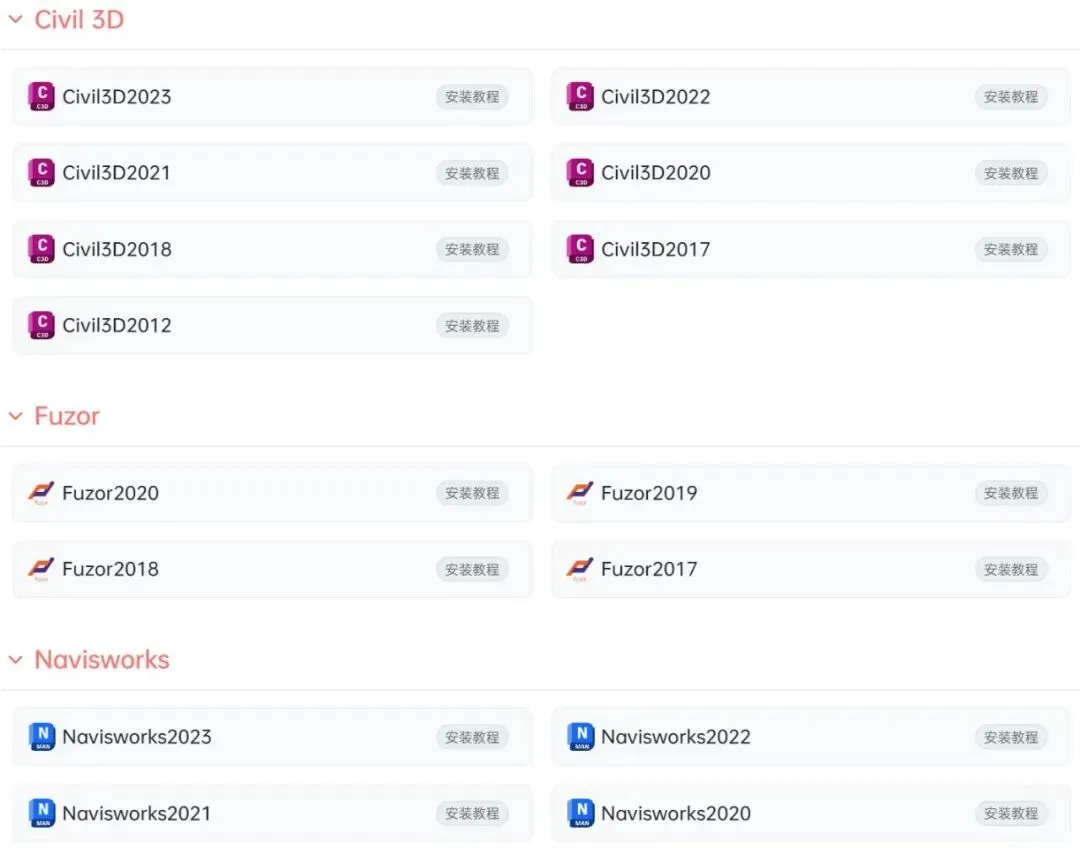Click the Civil3D2012 app icon

pyautogui.click(x=41, y=325)
